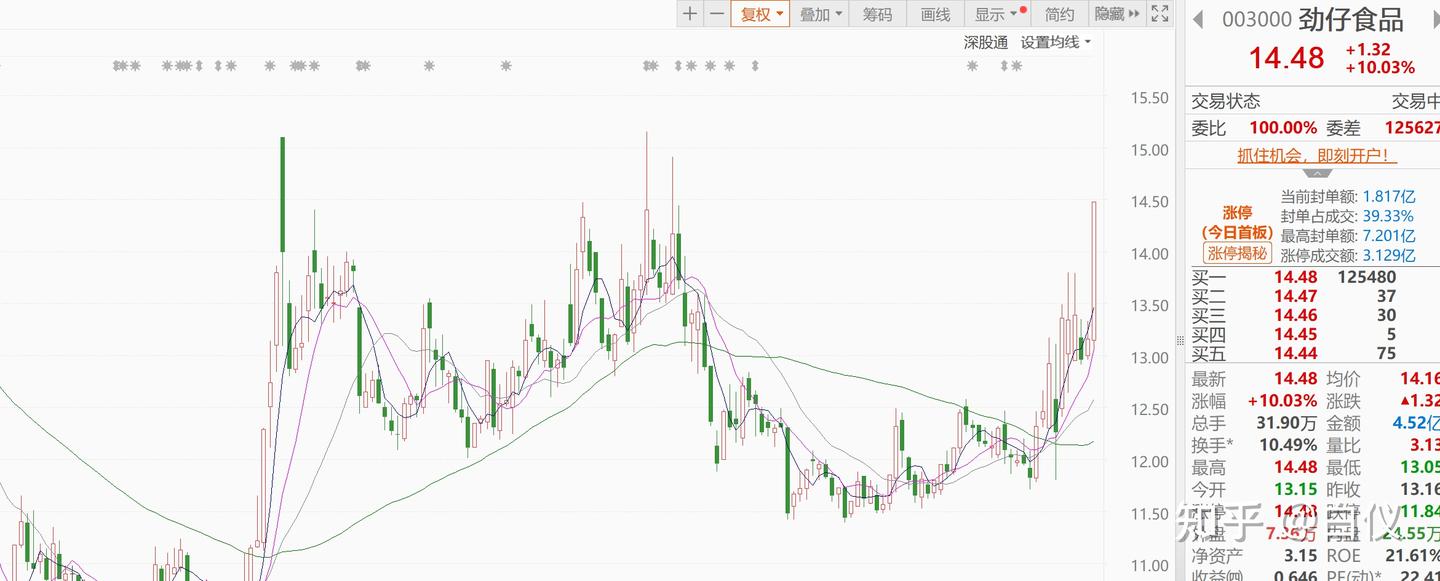1440x581 pixels.
Task: Switch to 简约 simple mode
Action: 1060,14
